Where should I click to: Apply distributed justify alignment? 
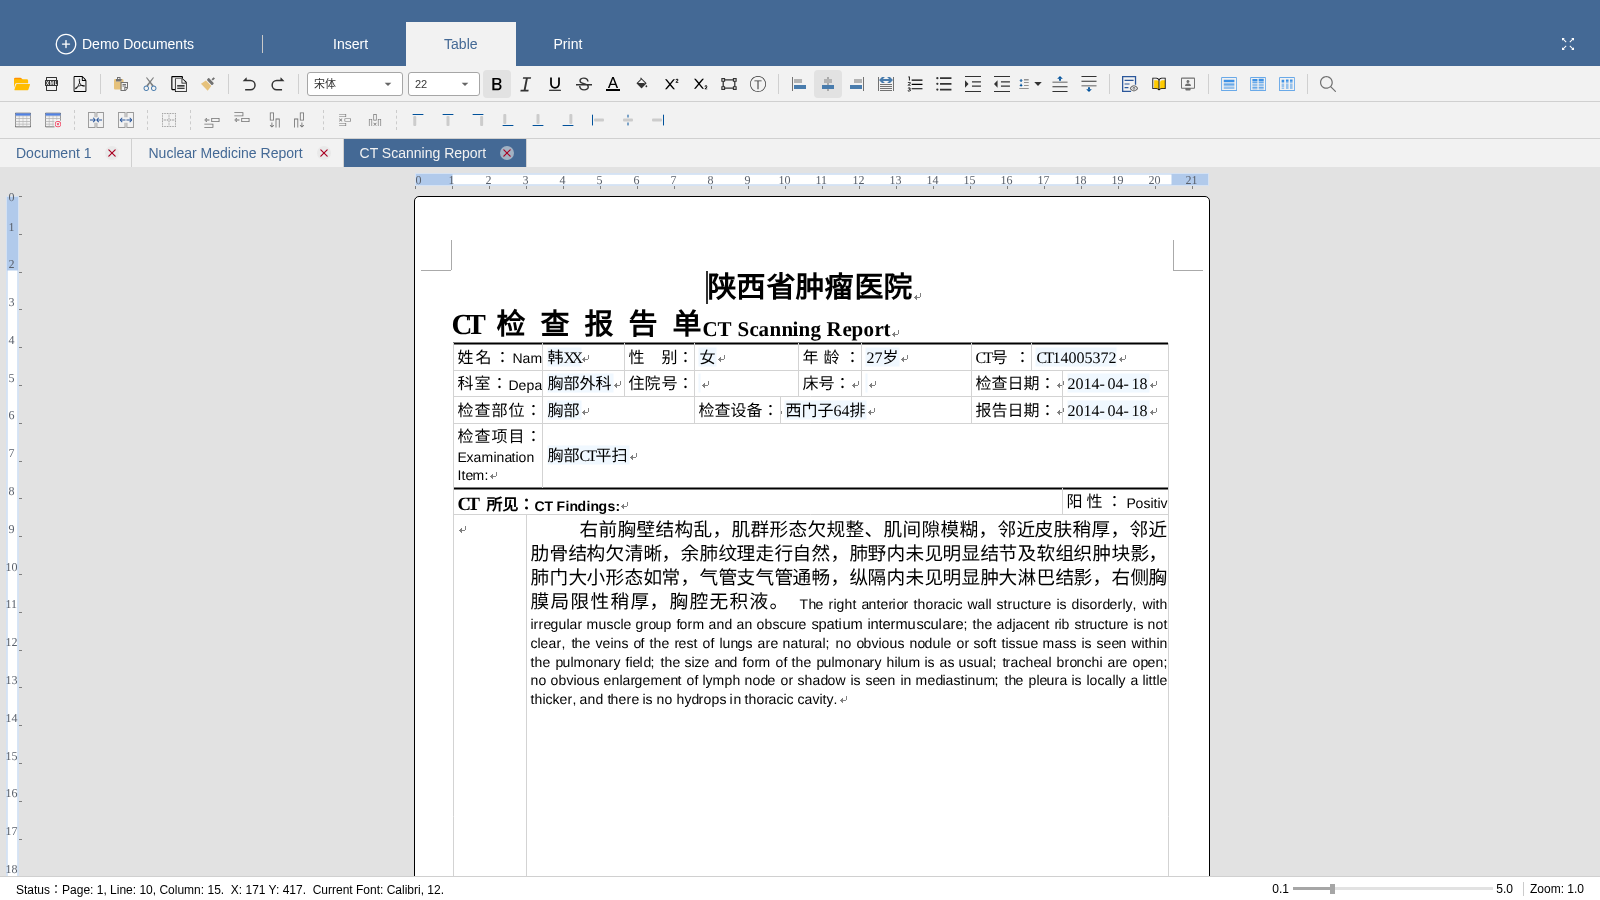coord(886,84)
